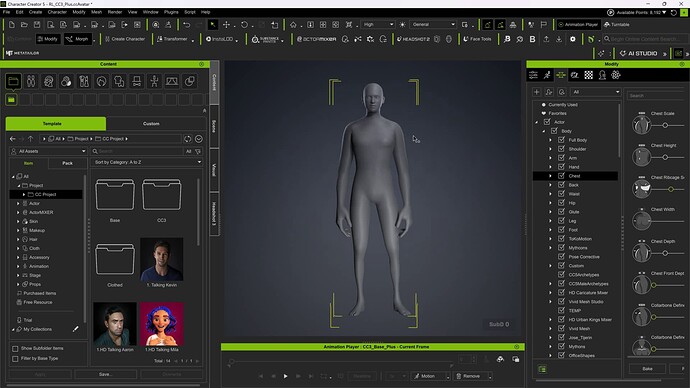Open the Actor category icon in Content
Viewport: 690px width, 388px height.
[x=31, y=81]
